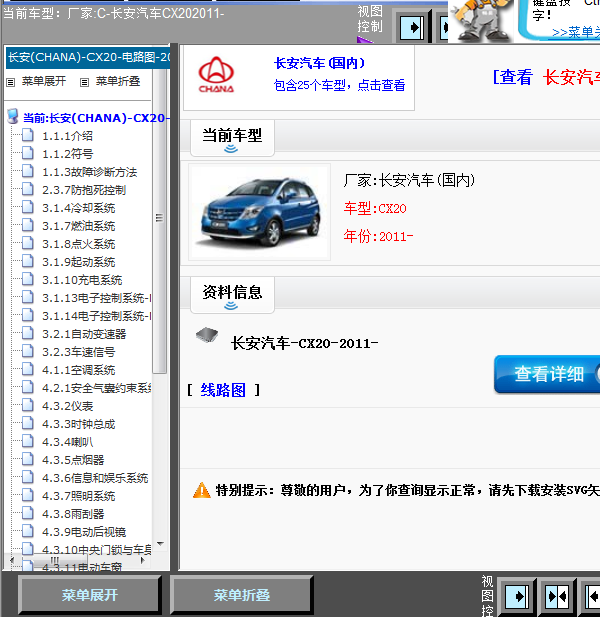Open 4.1.1空调系统 item

coord(78,370)
